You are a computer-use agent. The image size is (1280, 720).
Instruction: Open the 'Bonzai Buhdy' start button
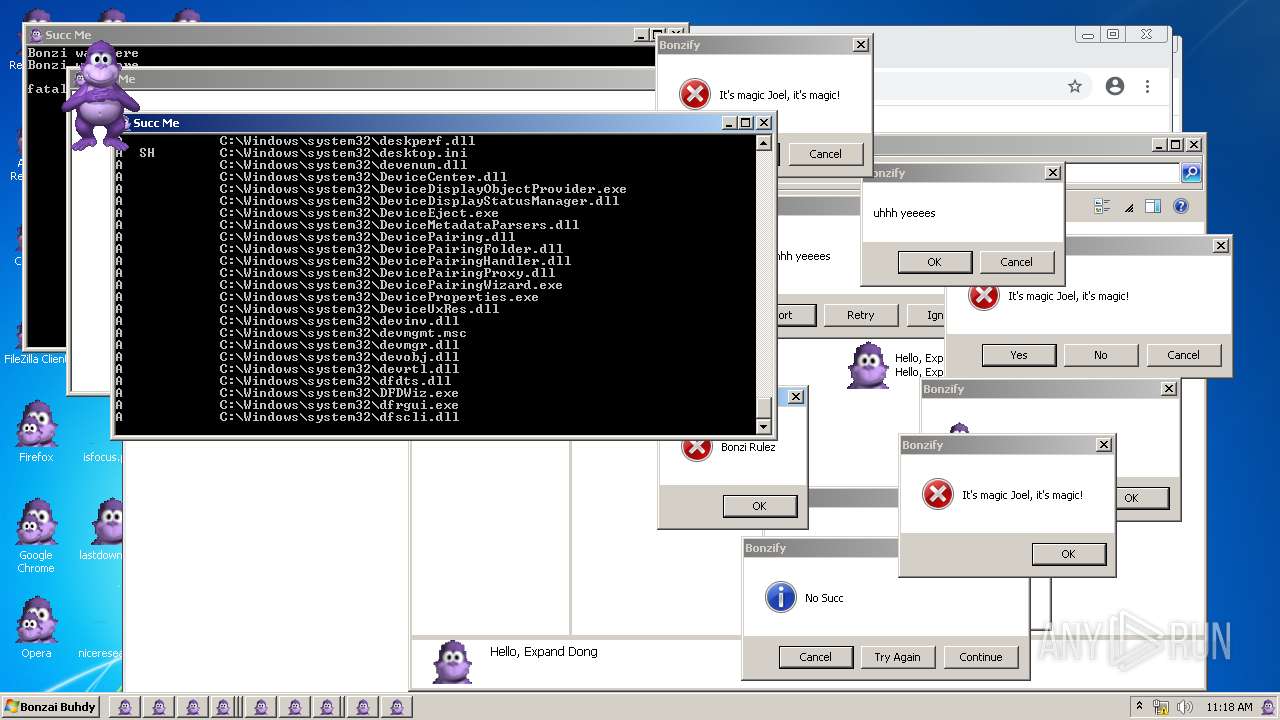(x=50, y=707)
